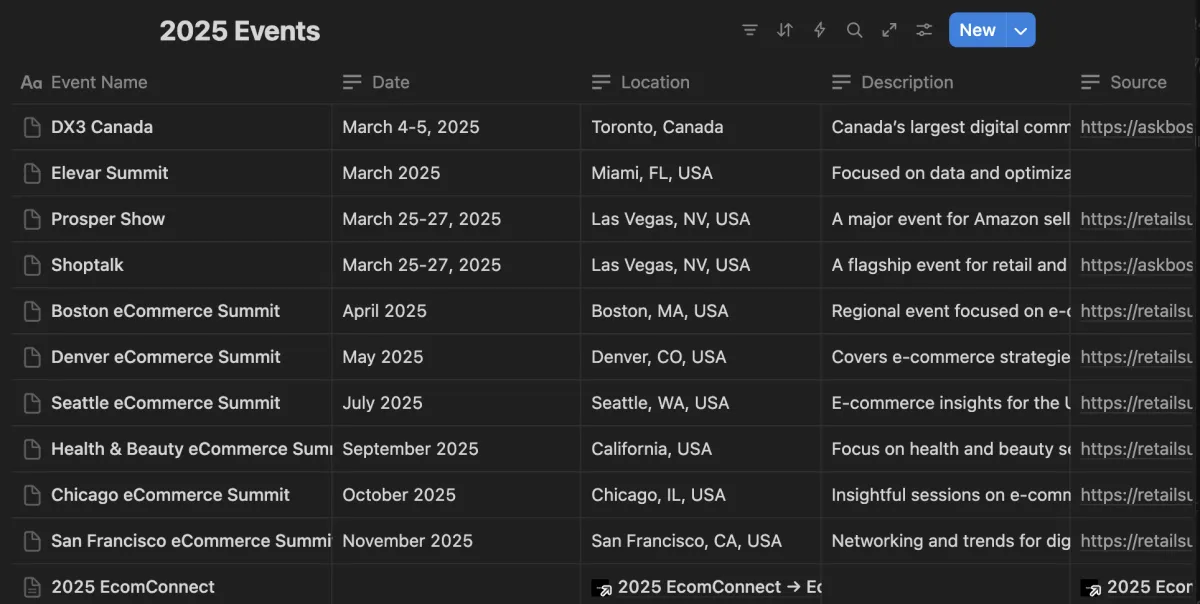The width and height of the screenshot is (1200, 604).
Task: Click the search magnifier icon
Action: click(854, 30)
